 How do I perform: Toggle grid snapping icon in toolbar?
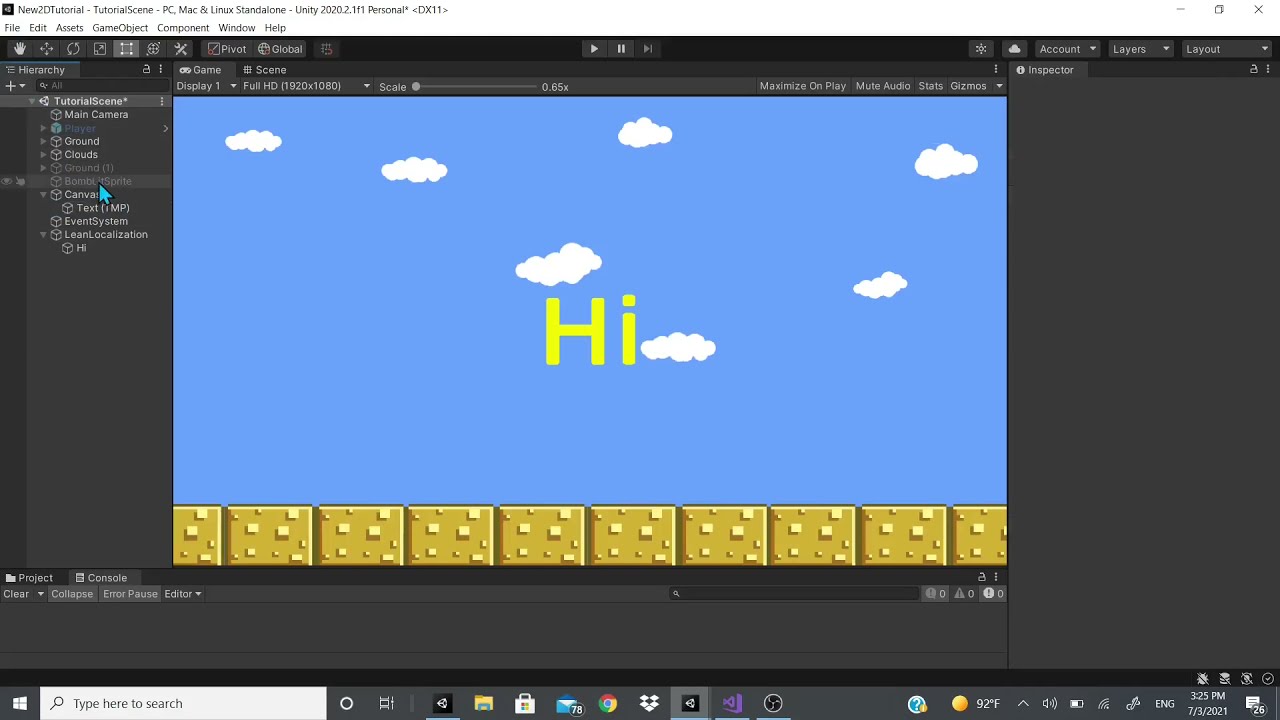[326, 49]
